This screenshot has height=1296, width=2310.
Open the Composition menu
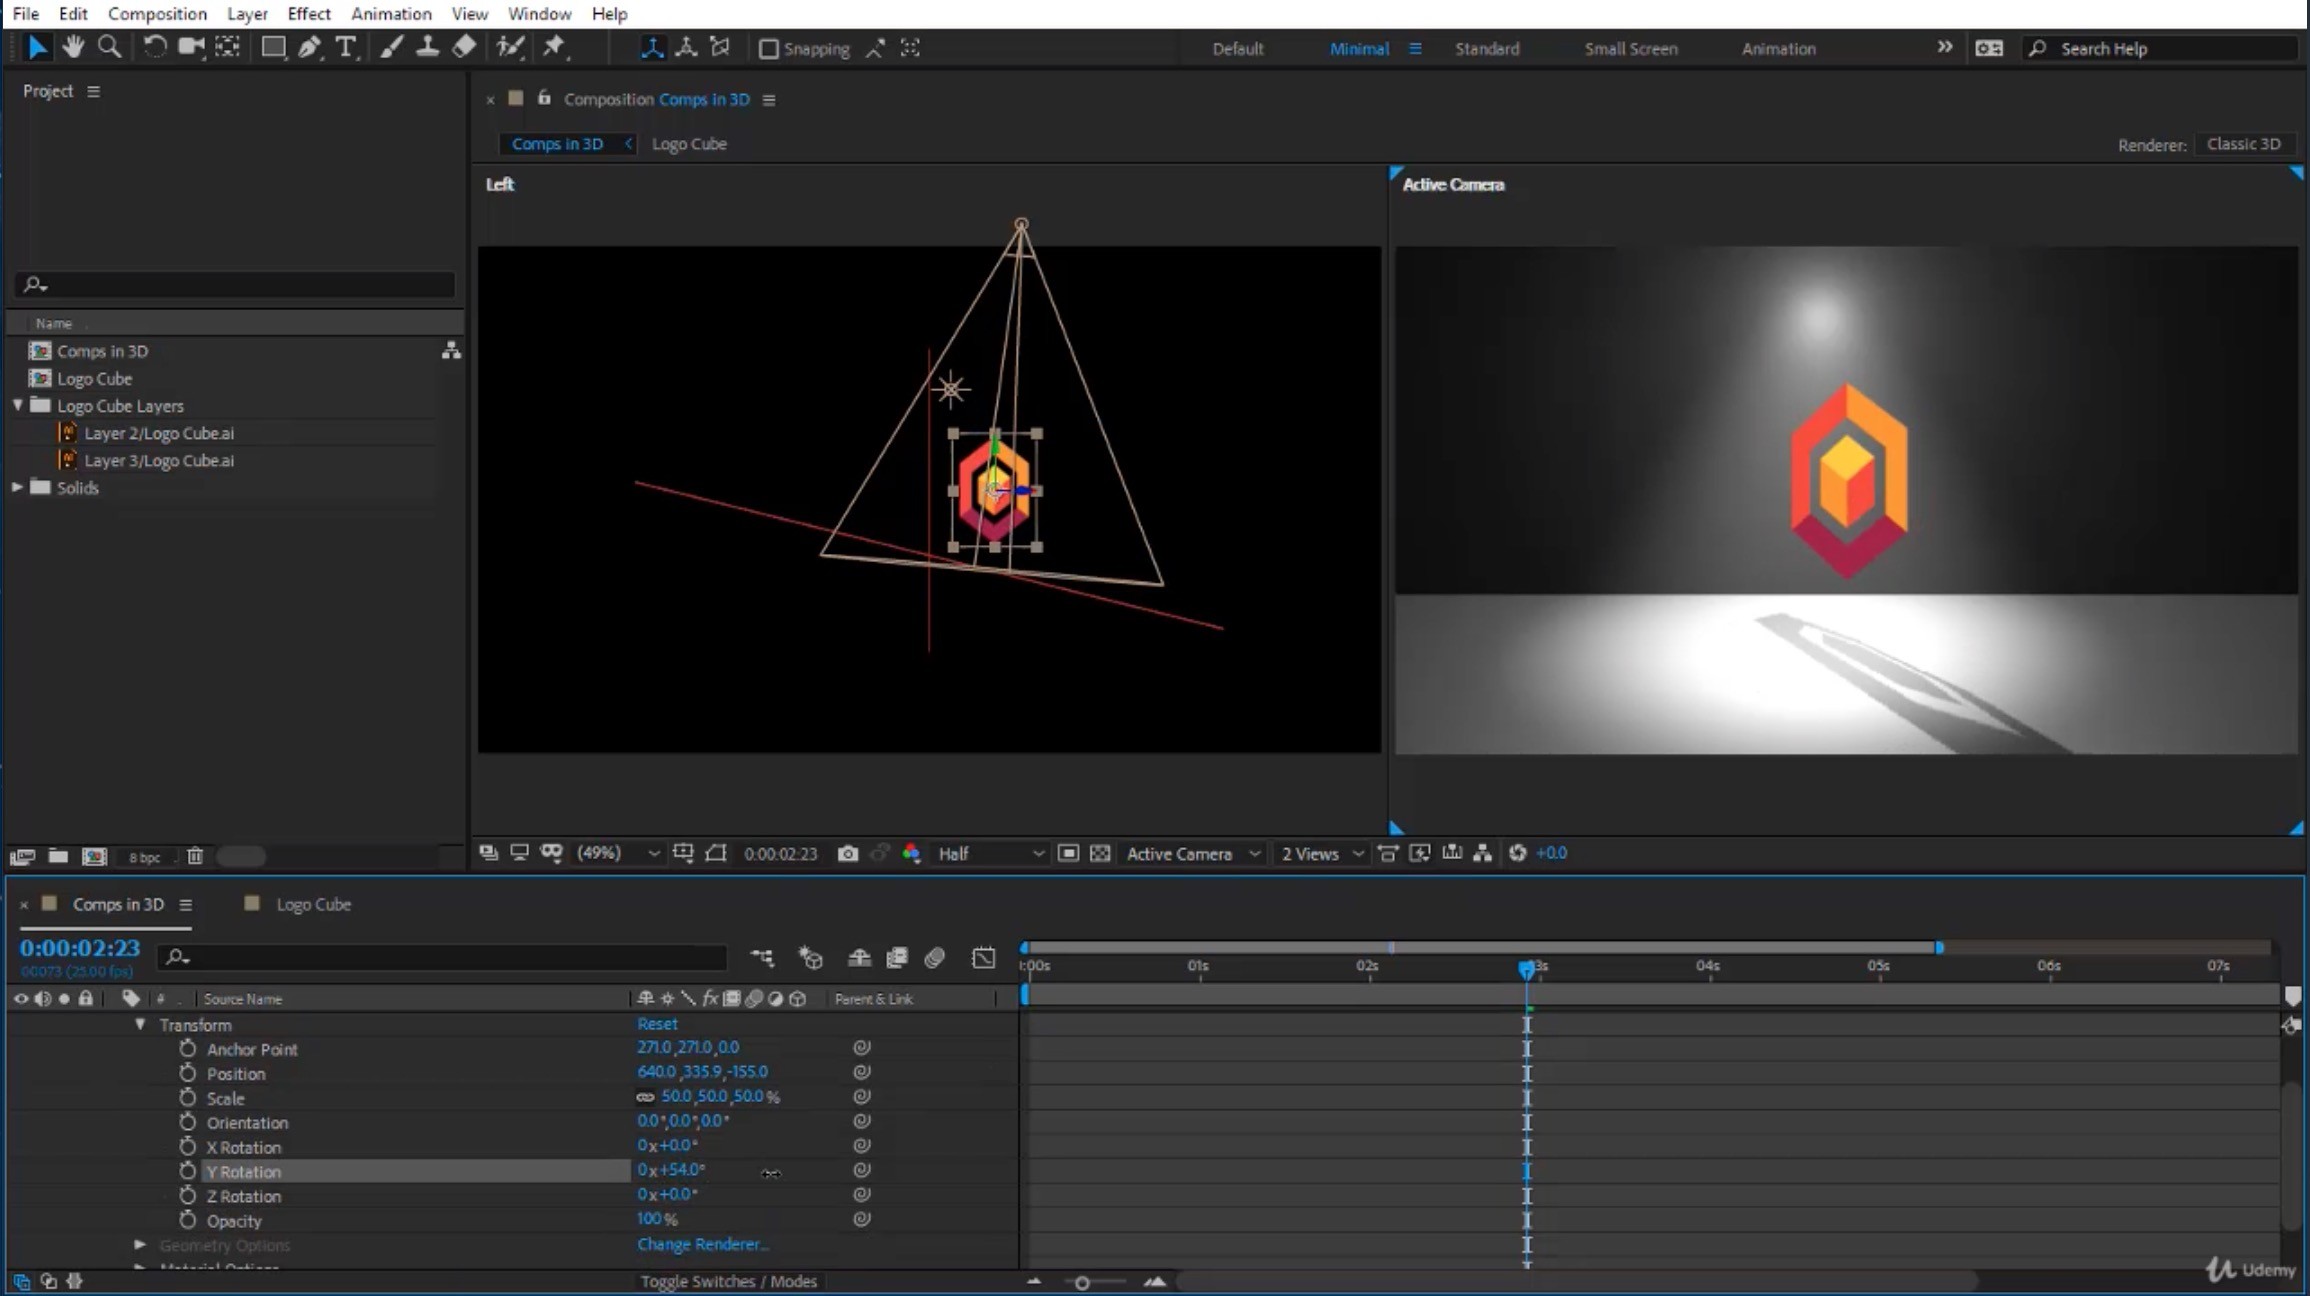click(x=157, y=14)
